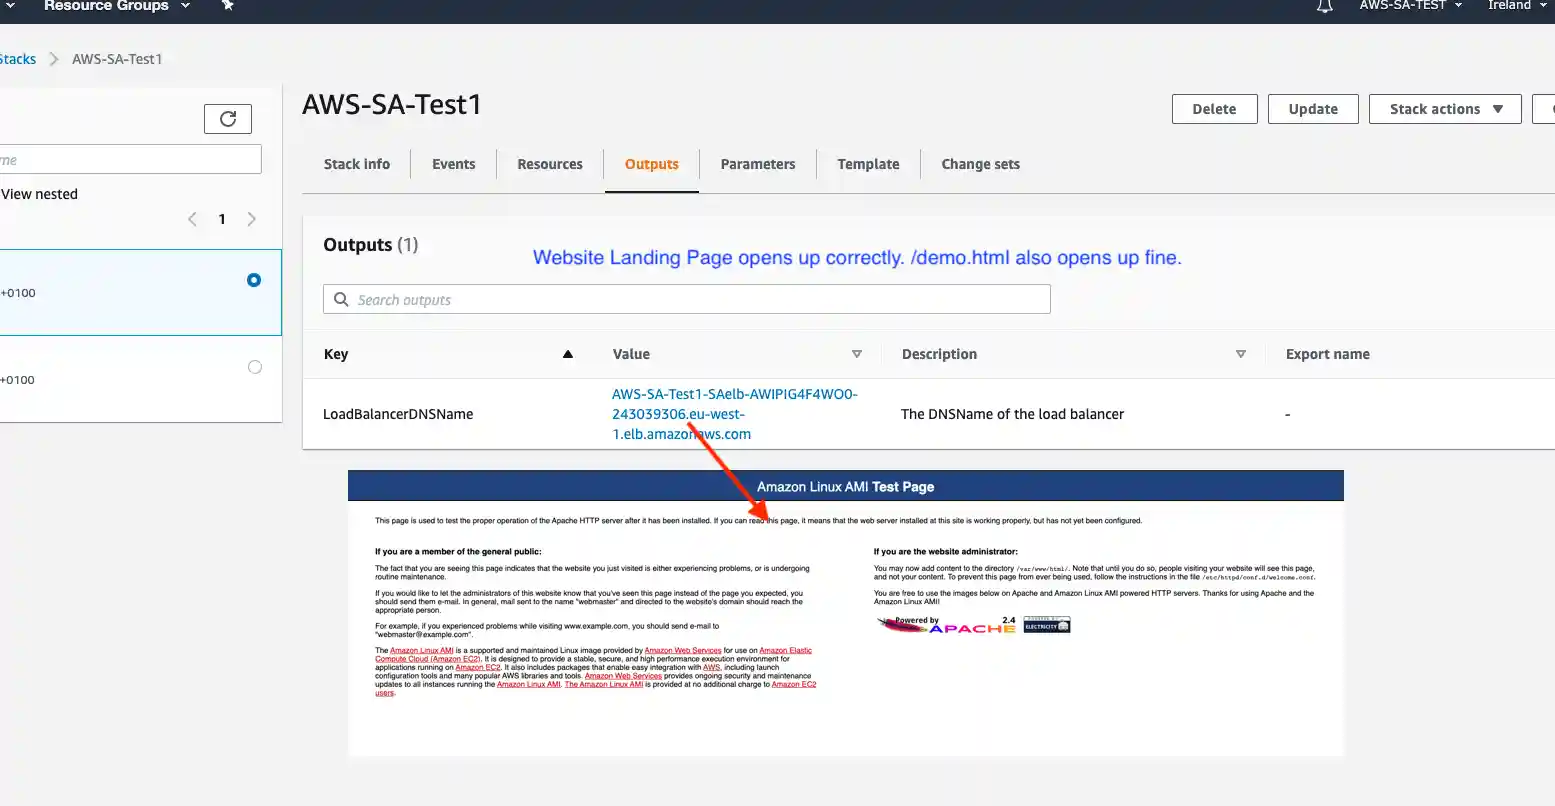This screenshot has width=1555, height=806.
Task: Go to next page of stacks
Action: (252, 219)
